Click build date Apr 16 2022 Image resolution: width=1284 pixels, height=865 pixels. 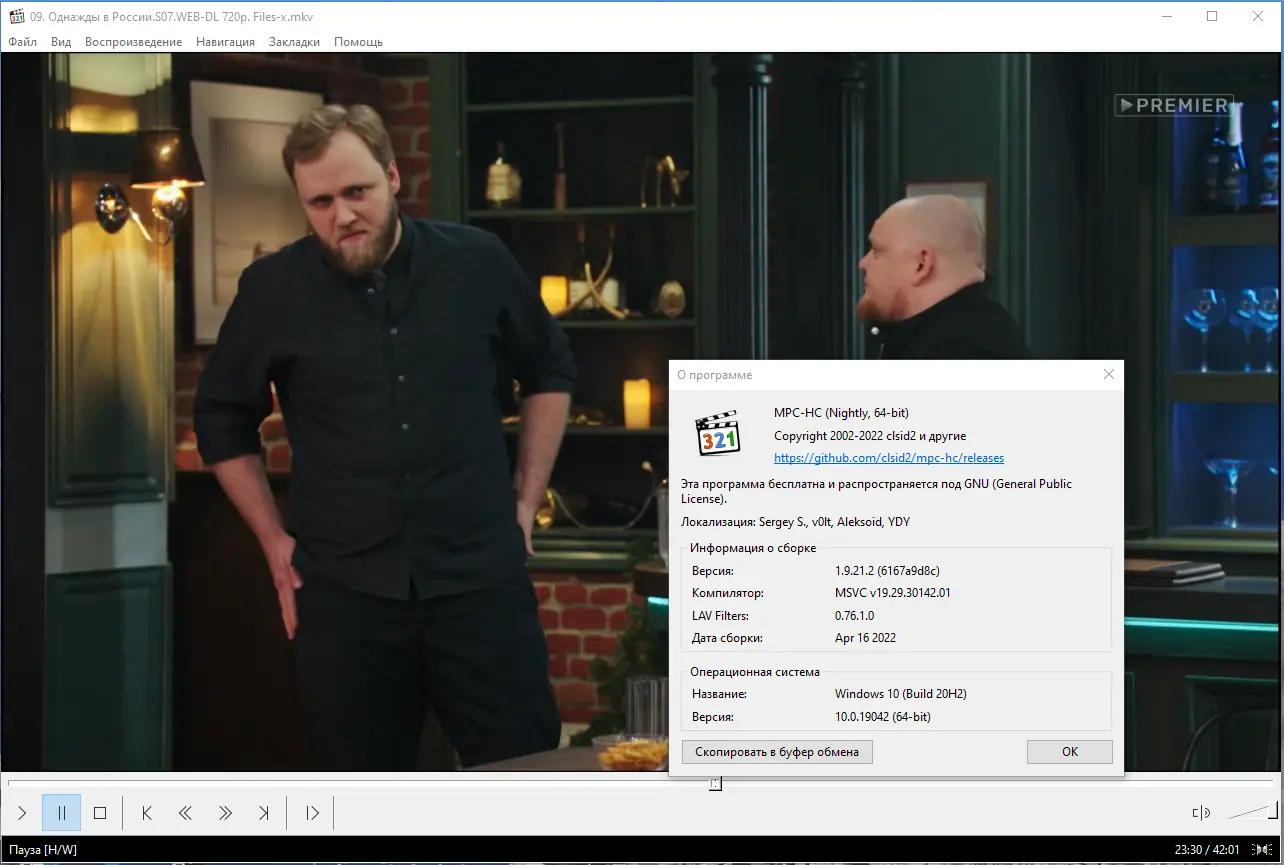coord(865,638)
